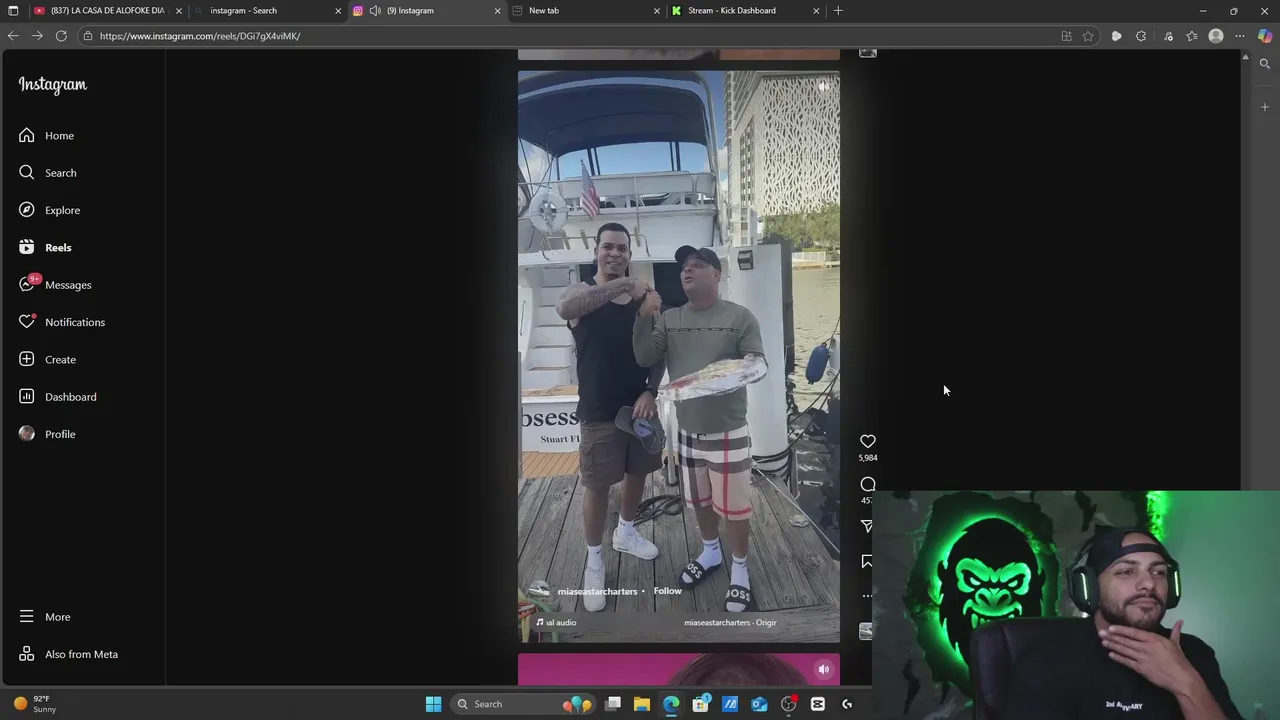Share the reel via paper plane icon

pyautogui.click(x=866, y=526)
